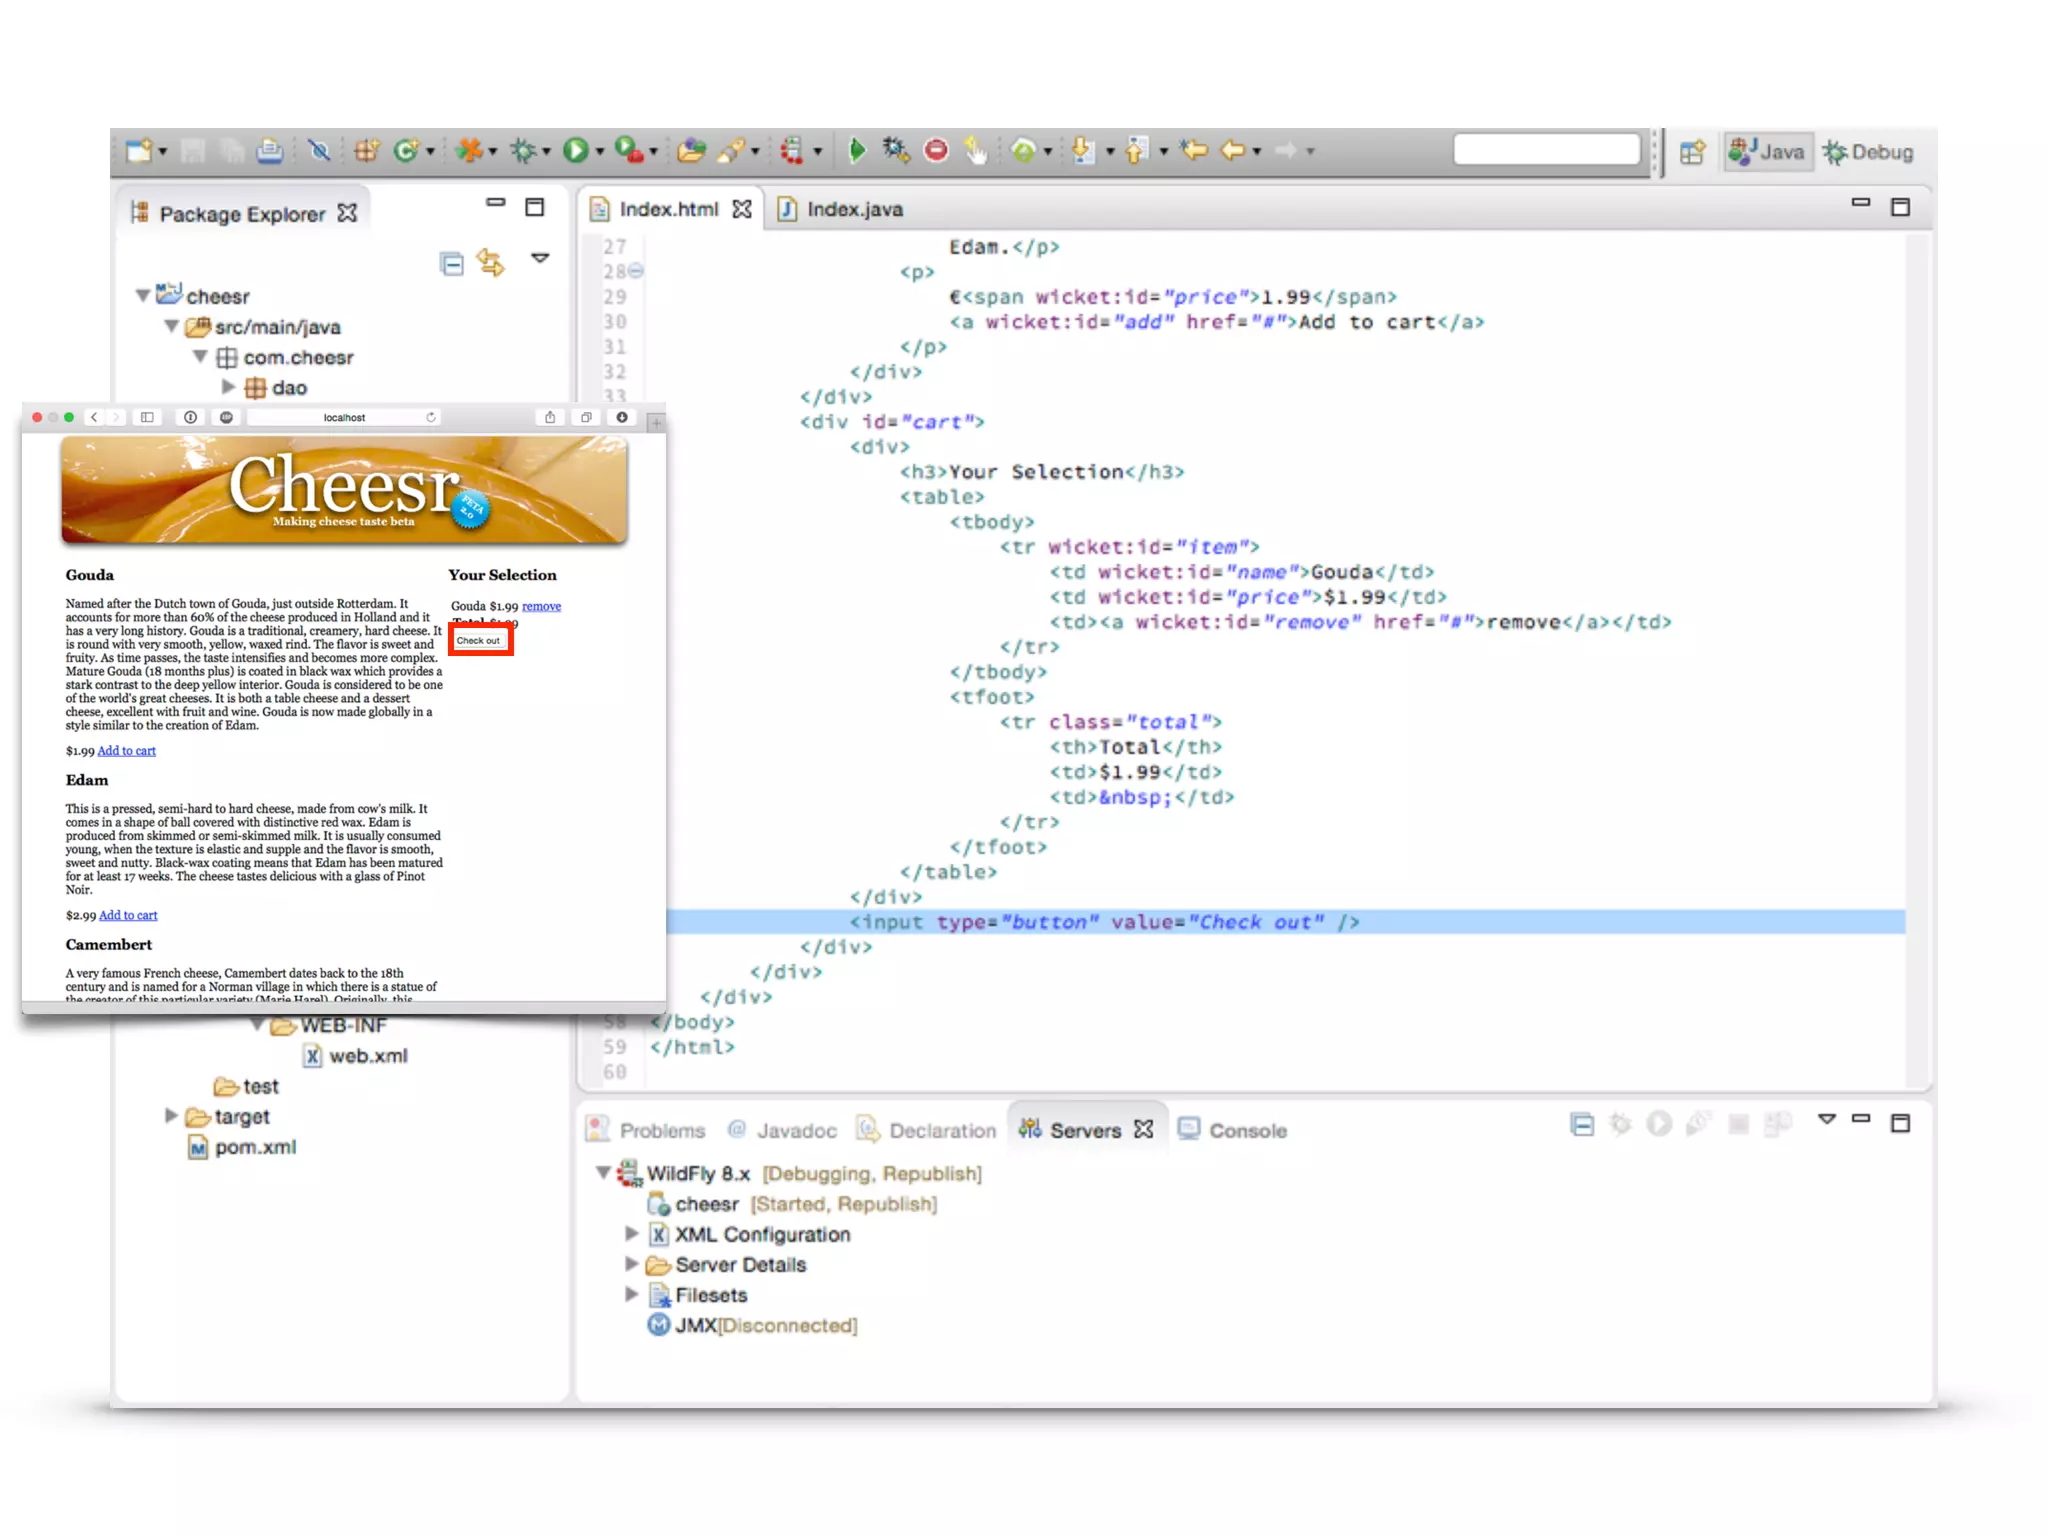Click the Open Type folder icon

coord(691,151)
